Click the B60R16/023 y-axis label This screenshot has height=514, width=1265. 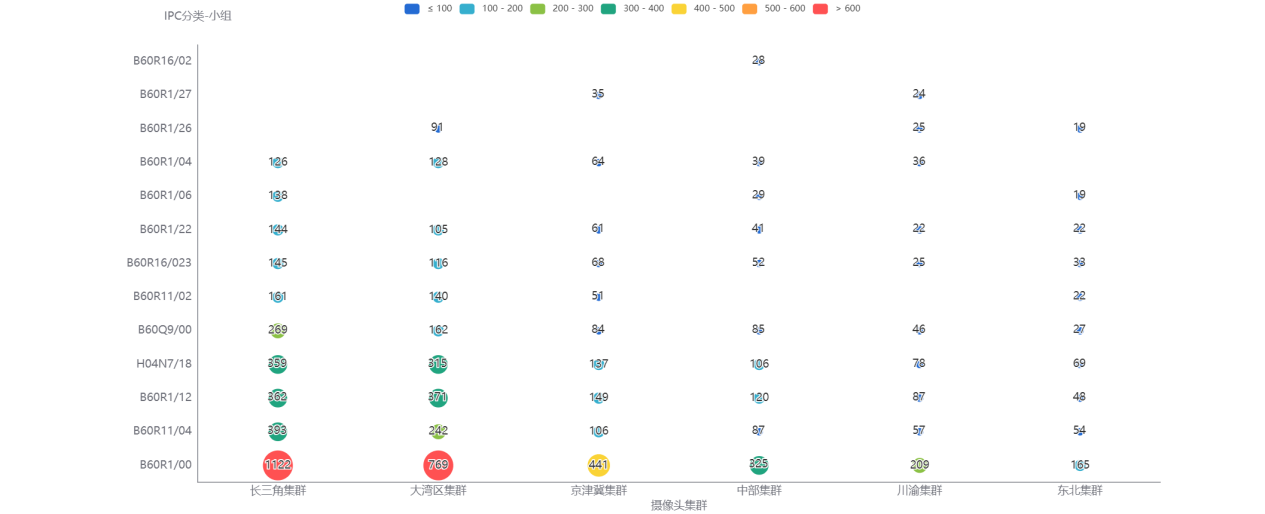tap(159, 263)
